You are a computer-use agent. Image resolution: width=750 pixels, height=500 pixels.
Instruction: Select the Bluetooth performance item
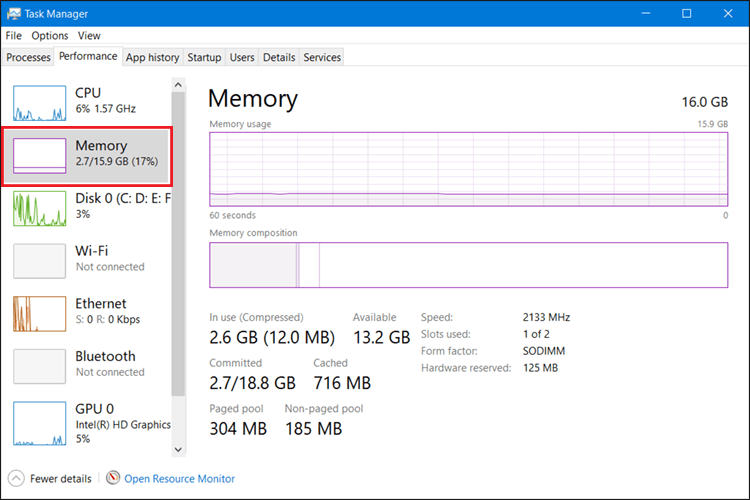[87, 363]
